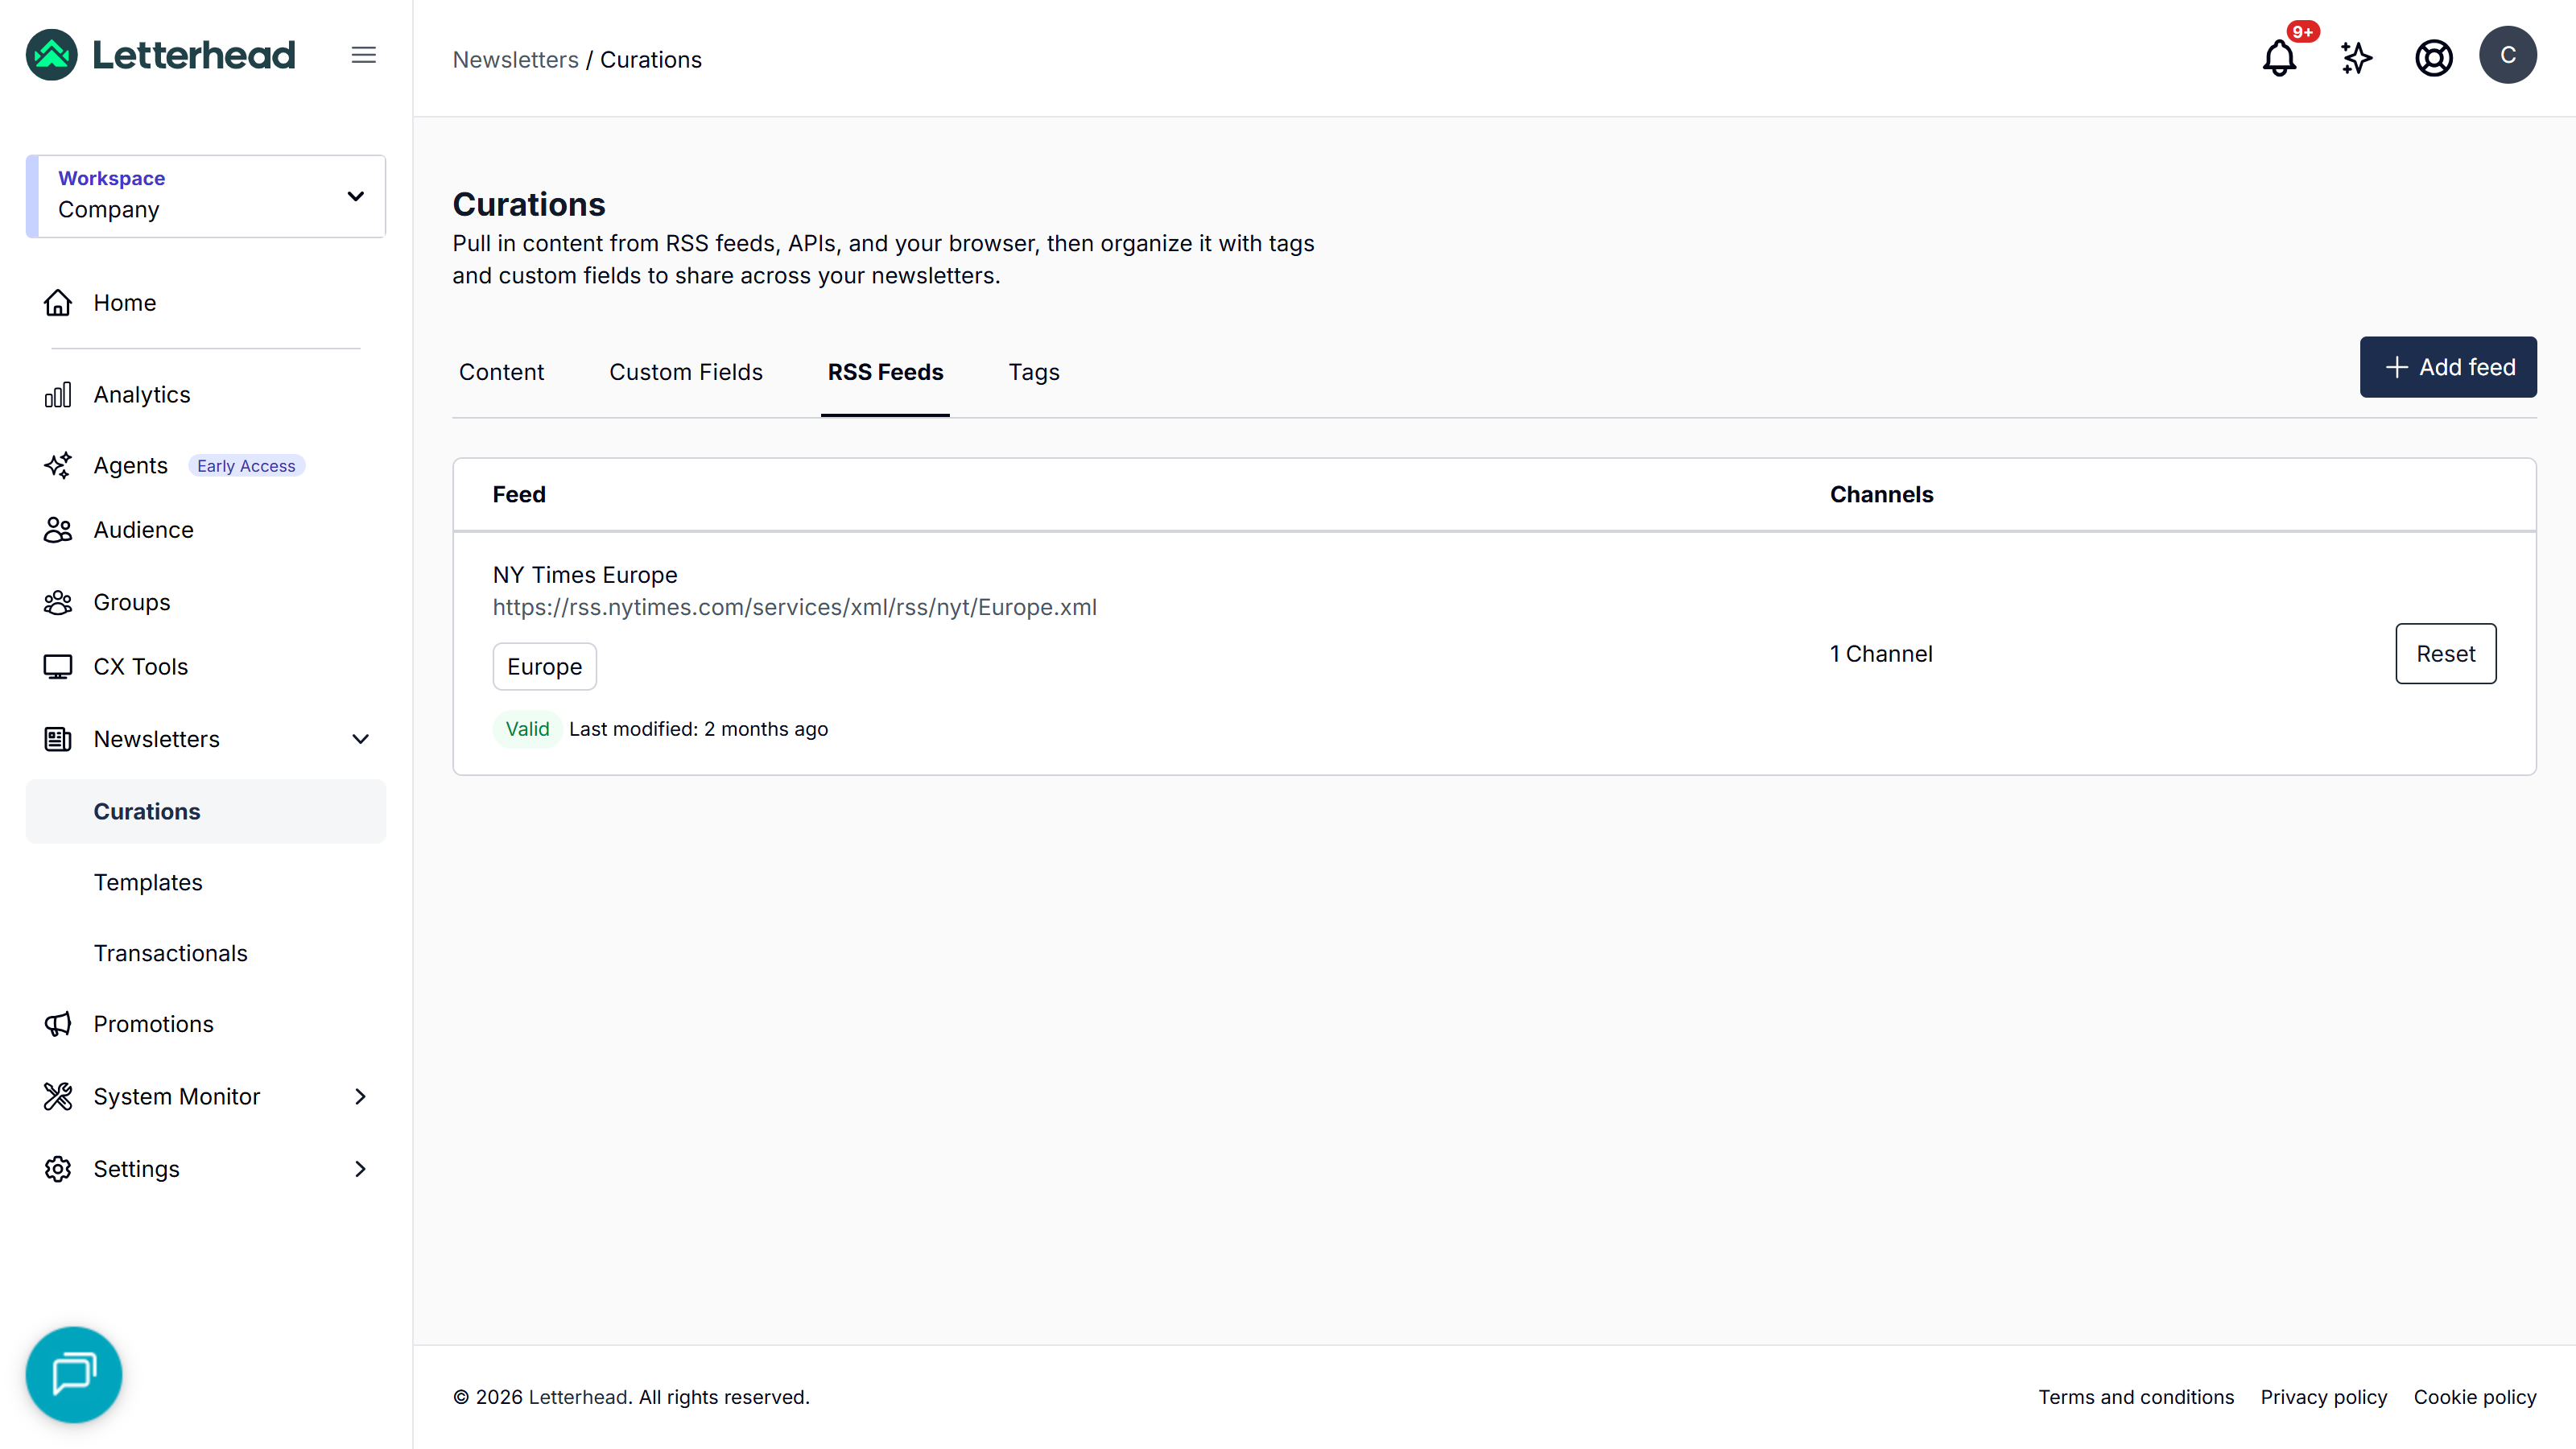Image resolution: width=2576 pixels, height=1449 pixels.
Task: Go to Home in sidebar
Action: [x=125, y=302]
